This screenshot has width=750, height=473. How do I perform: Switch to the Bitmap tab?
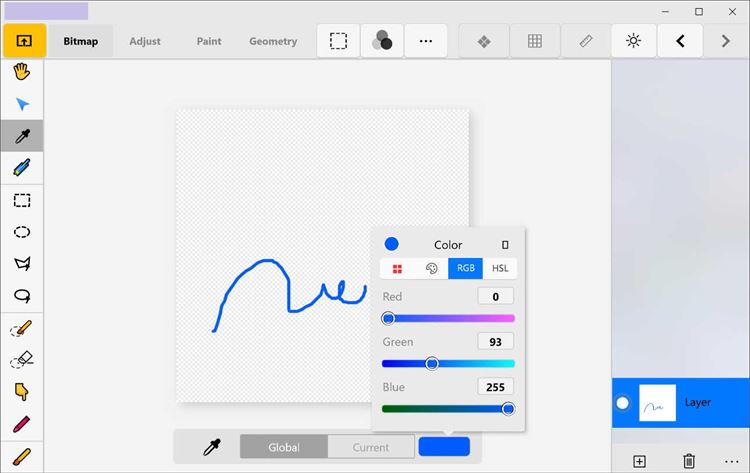click(x=80, y=41)
